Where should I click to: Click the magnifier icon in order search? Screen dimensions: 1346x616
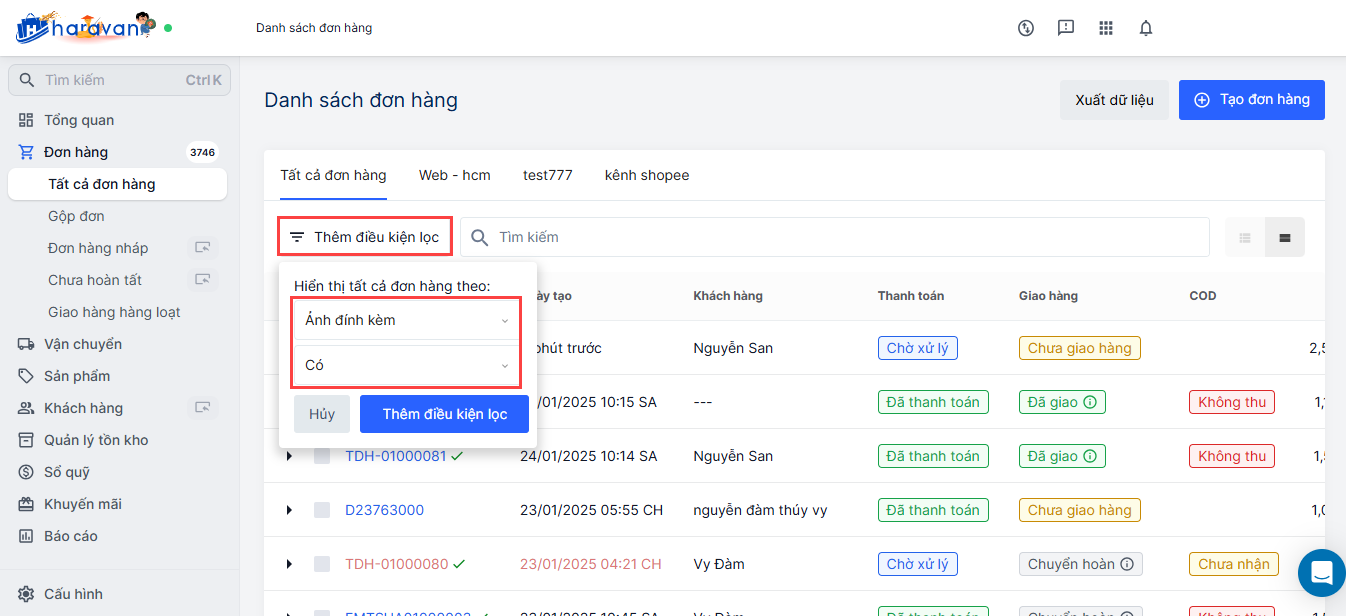point(480,238)
